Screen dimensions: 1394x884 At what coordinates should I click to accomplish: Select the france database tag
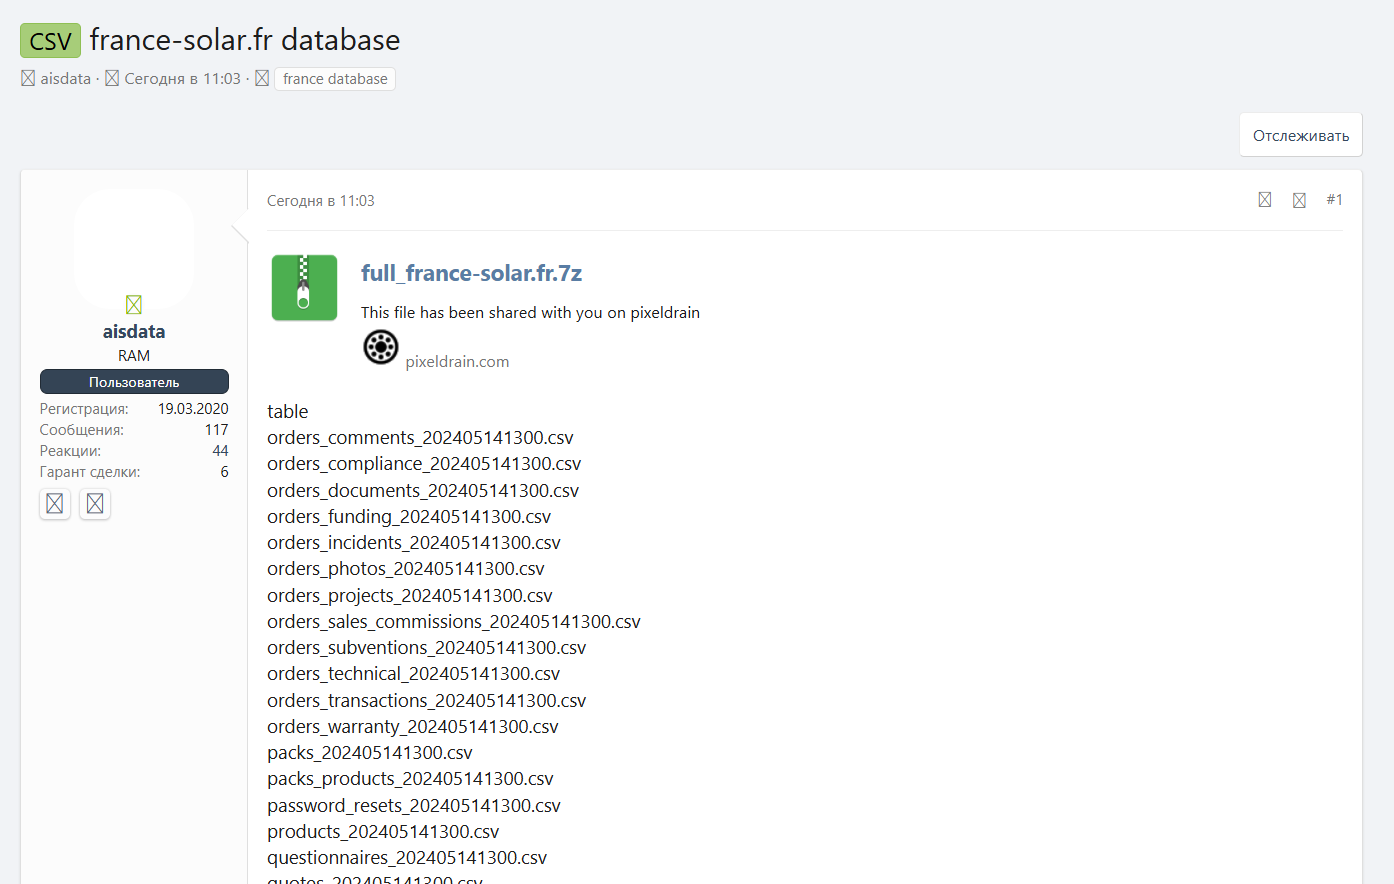click(x=335, y=79)
